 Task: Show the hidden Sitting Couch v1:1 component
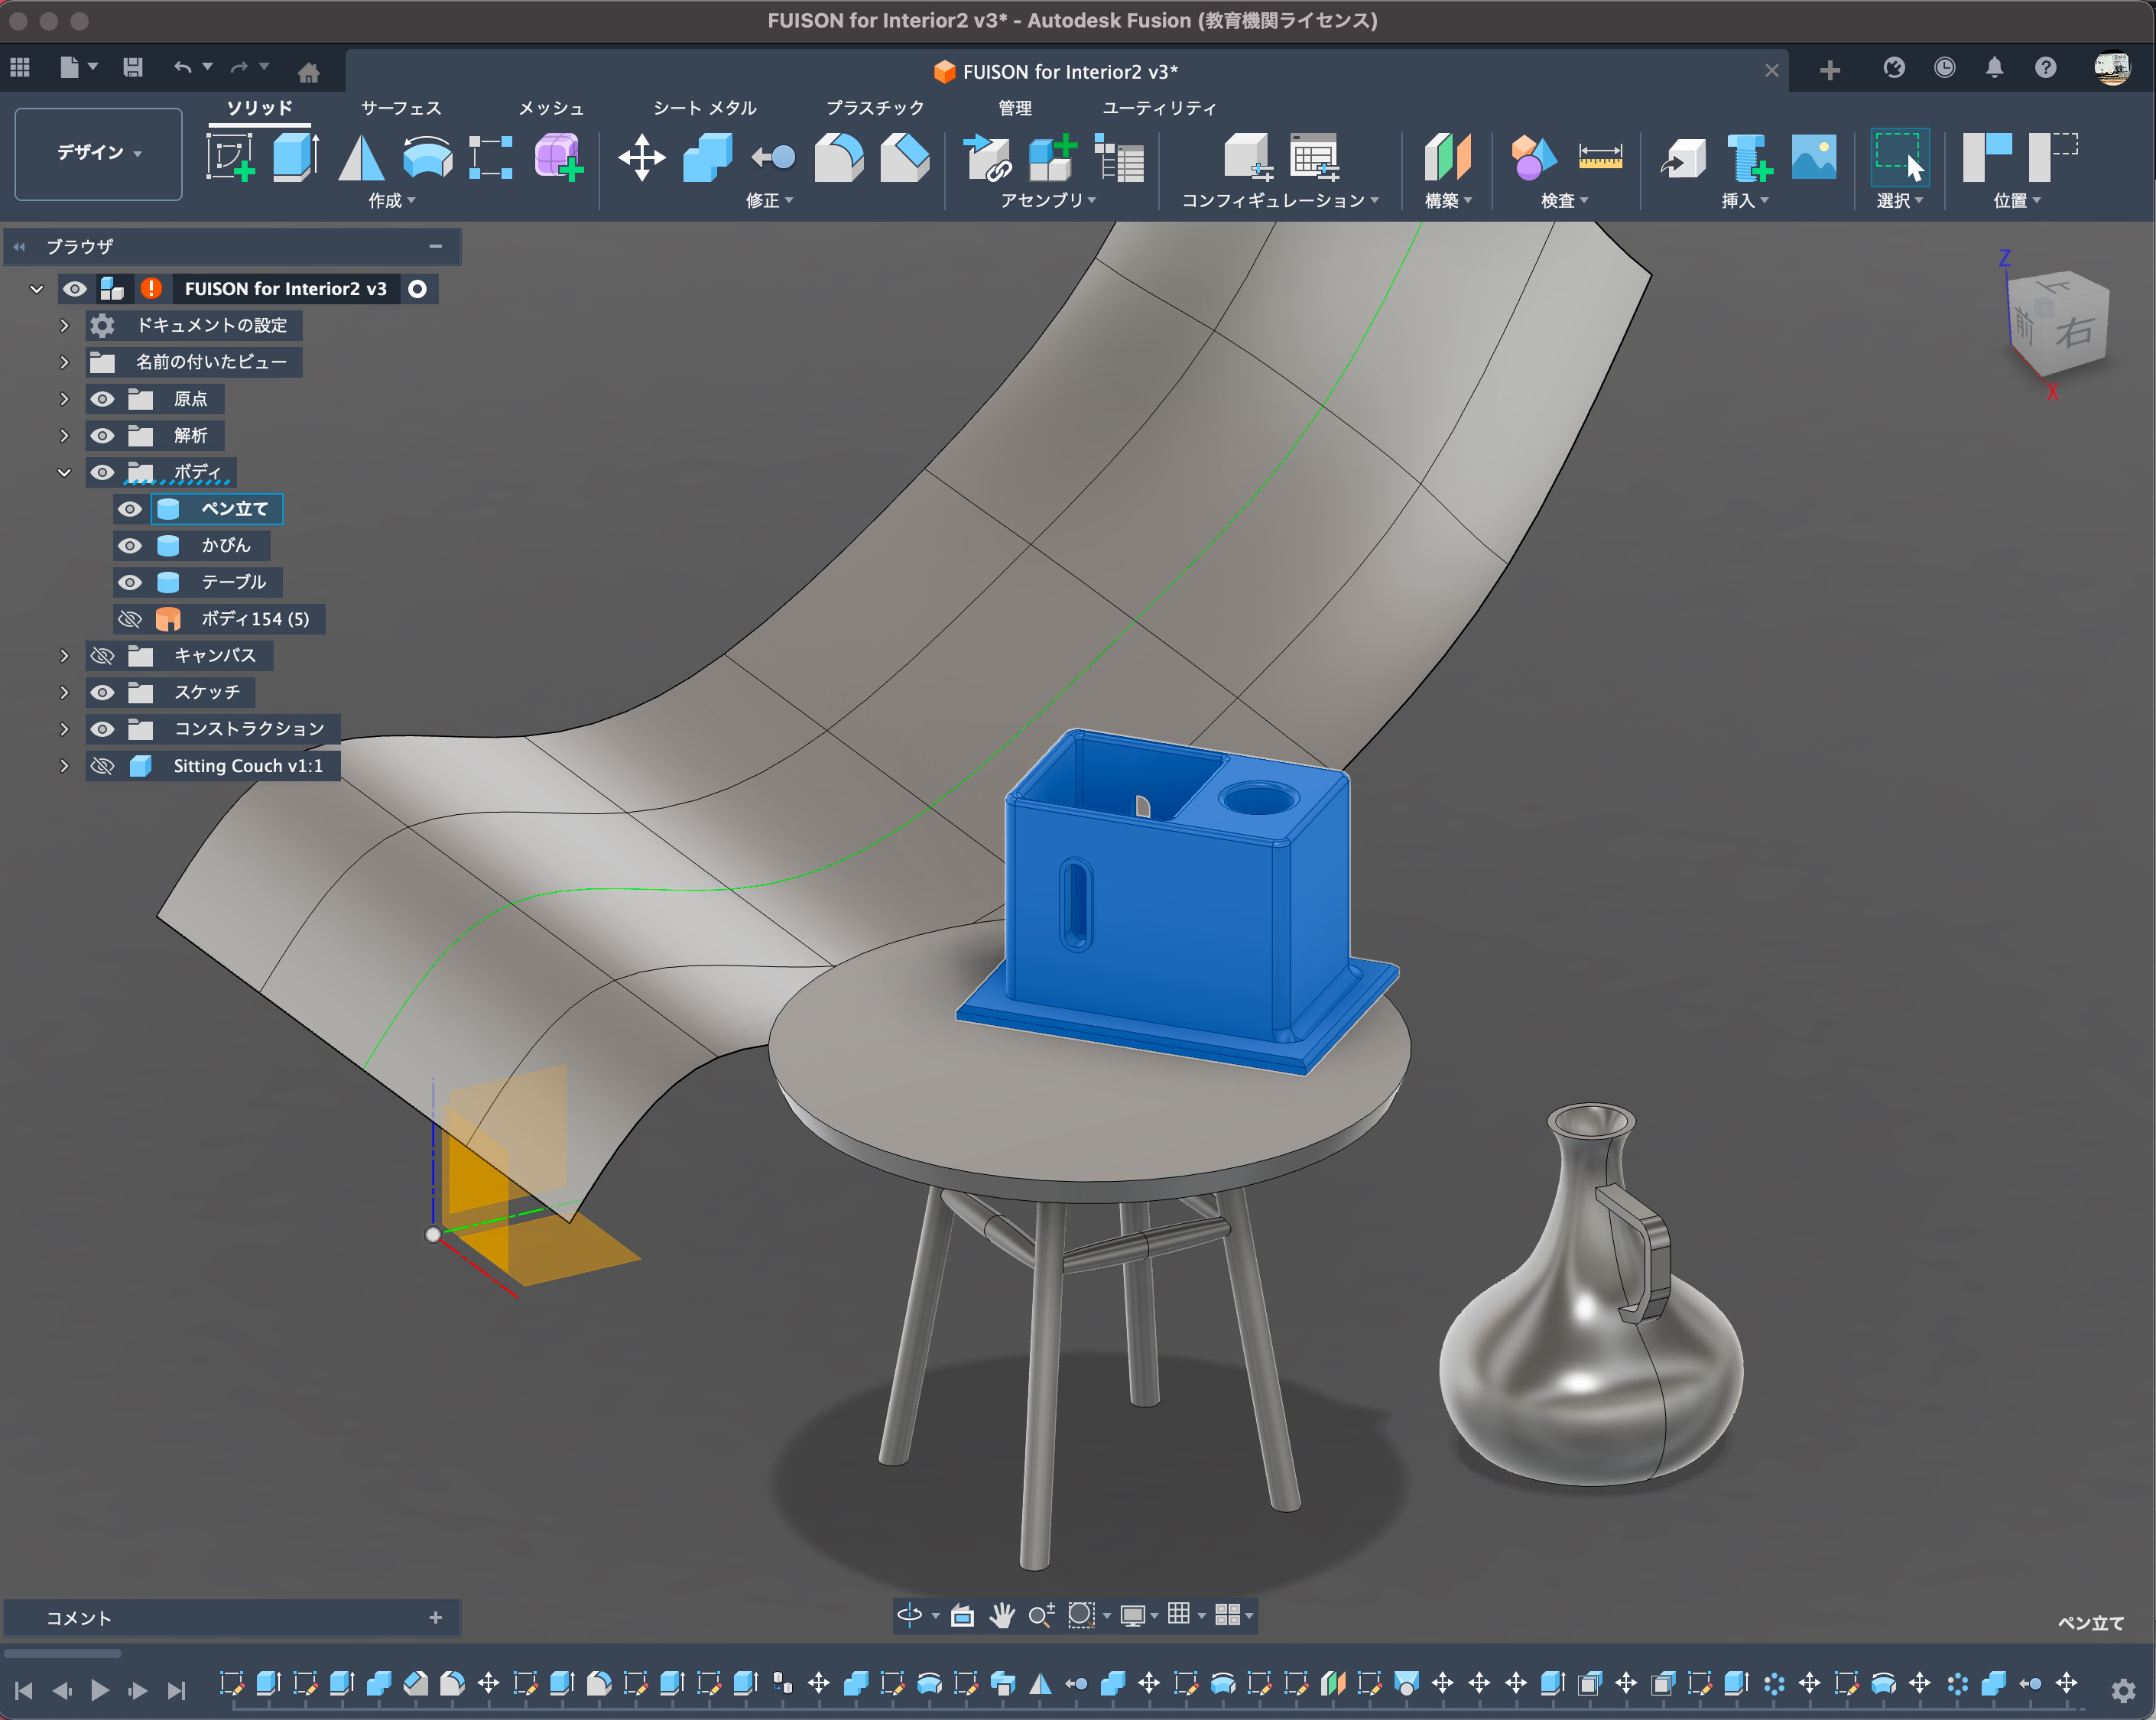[102, 766]
